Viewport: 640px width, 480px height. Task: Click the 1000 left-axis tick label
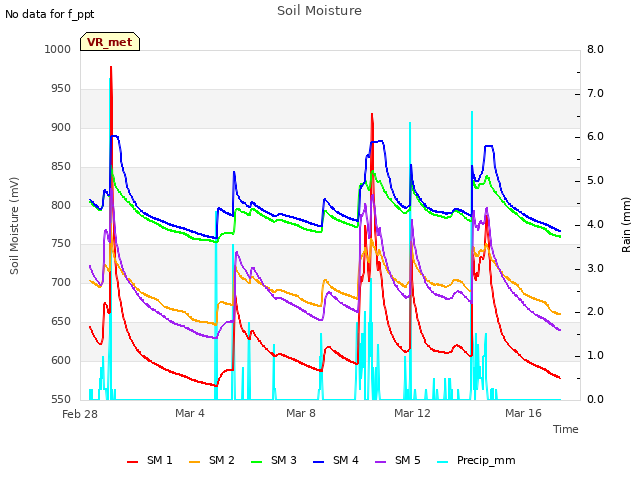click(58, 49)
